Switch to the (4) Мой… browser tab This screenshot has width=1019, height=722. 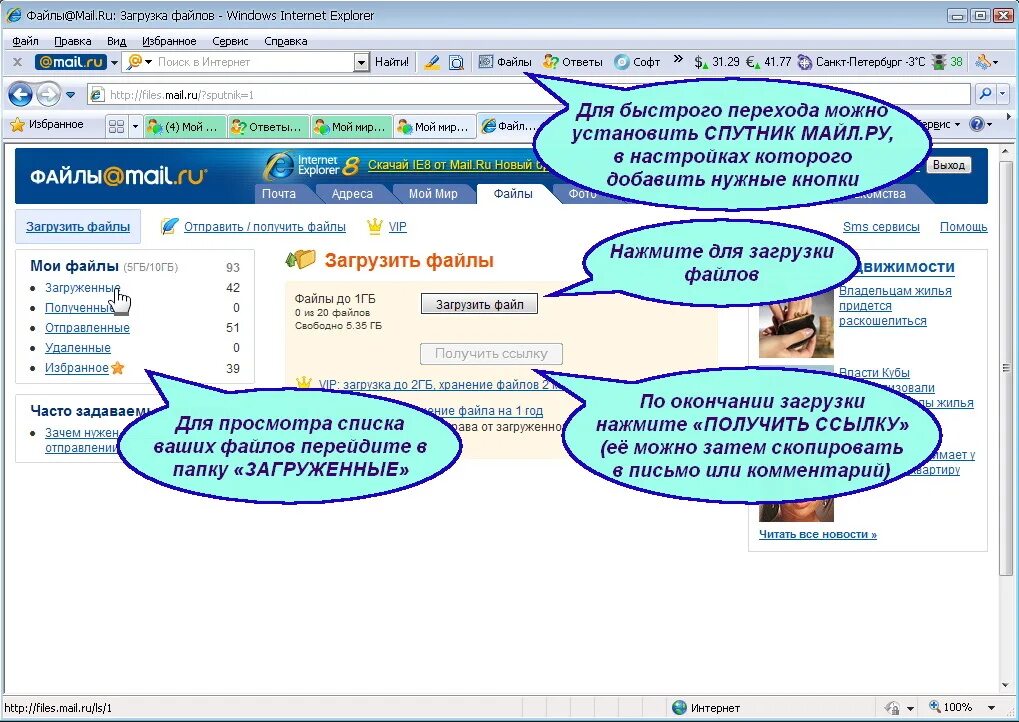185,127
